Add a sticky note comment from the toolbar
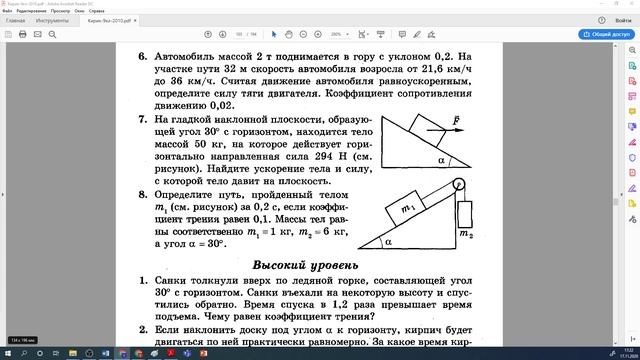 [402, 35]
